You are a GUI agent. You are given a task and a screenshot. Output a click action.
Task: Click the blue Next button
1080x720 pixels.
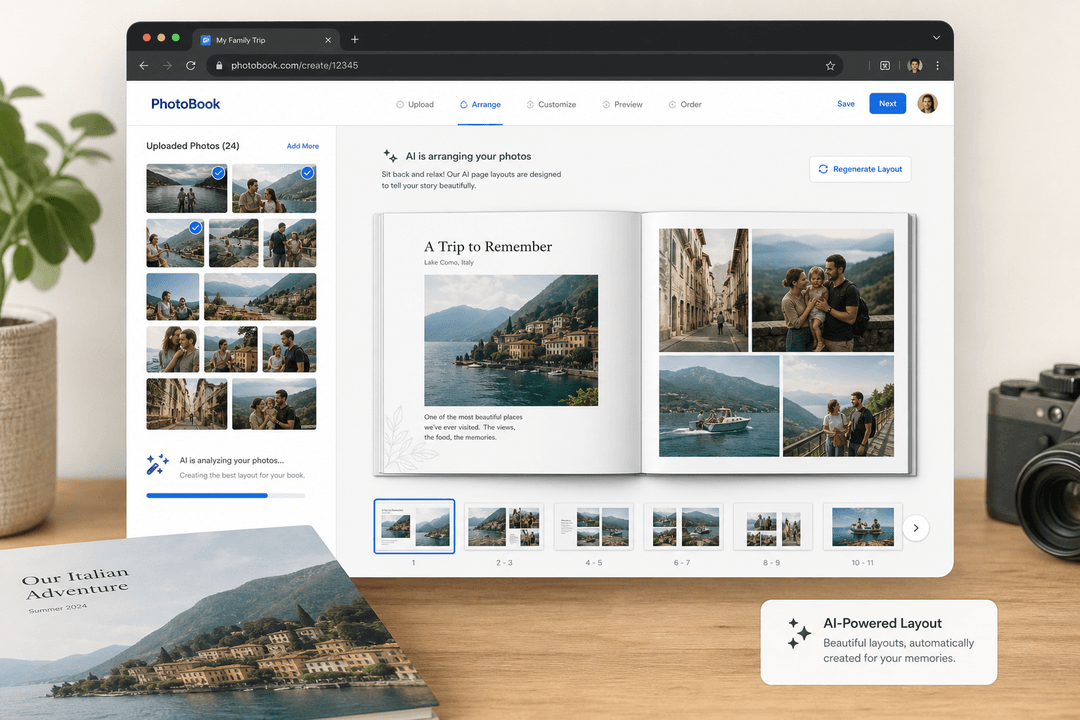pyautogui.click(x=887, y=103)
